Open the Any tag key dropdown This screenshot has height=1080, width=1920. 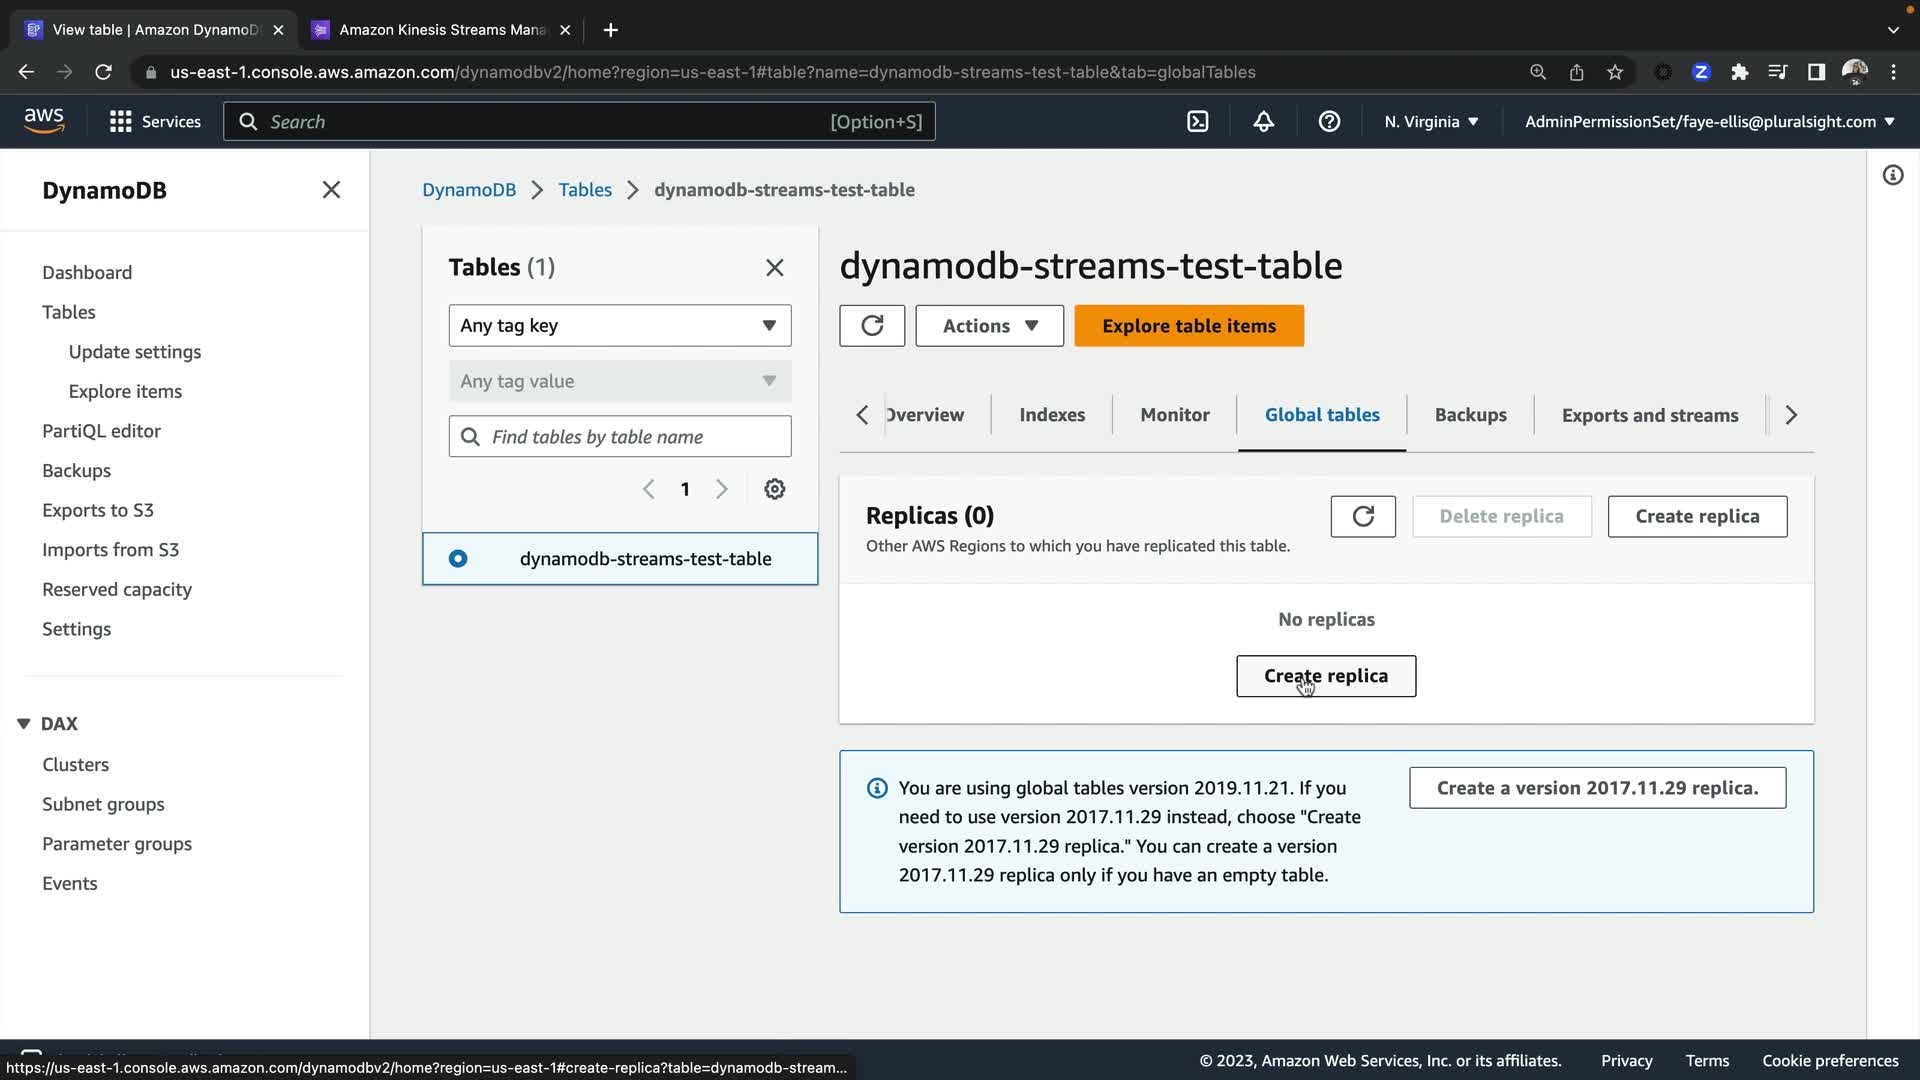[x=619, y=326]
